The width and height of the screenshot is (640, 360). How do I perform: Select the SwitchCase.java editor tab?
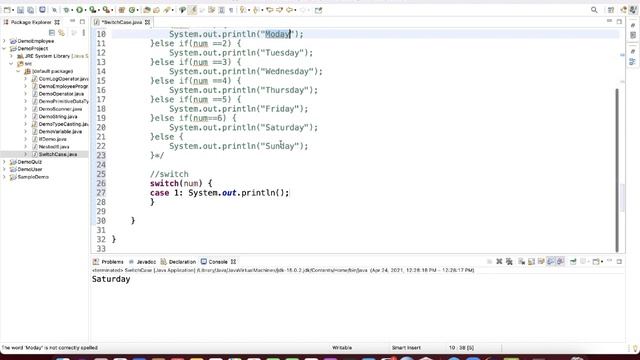click(x=121, y=22)
